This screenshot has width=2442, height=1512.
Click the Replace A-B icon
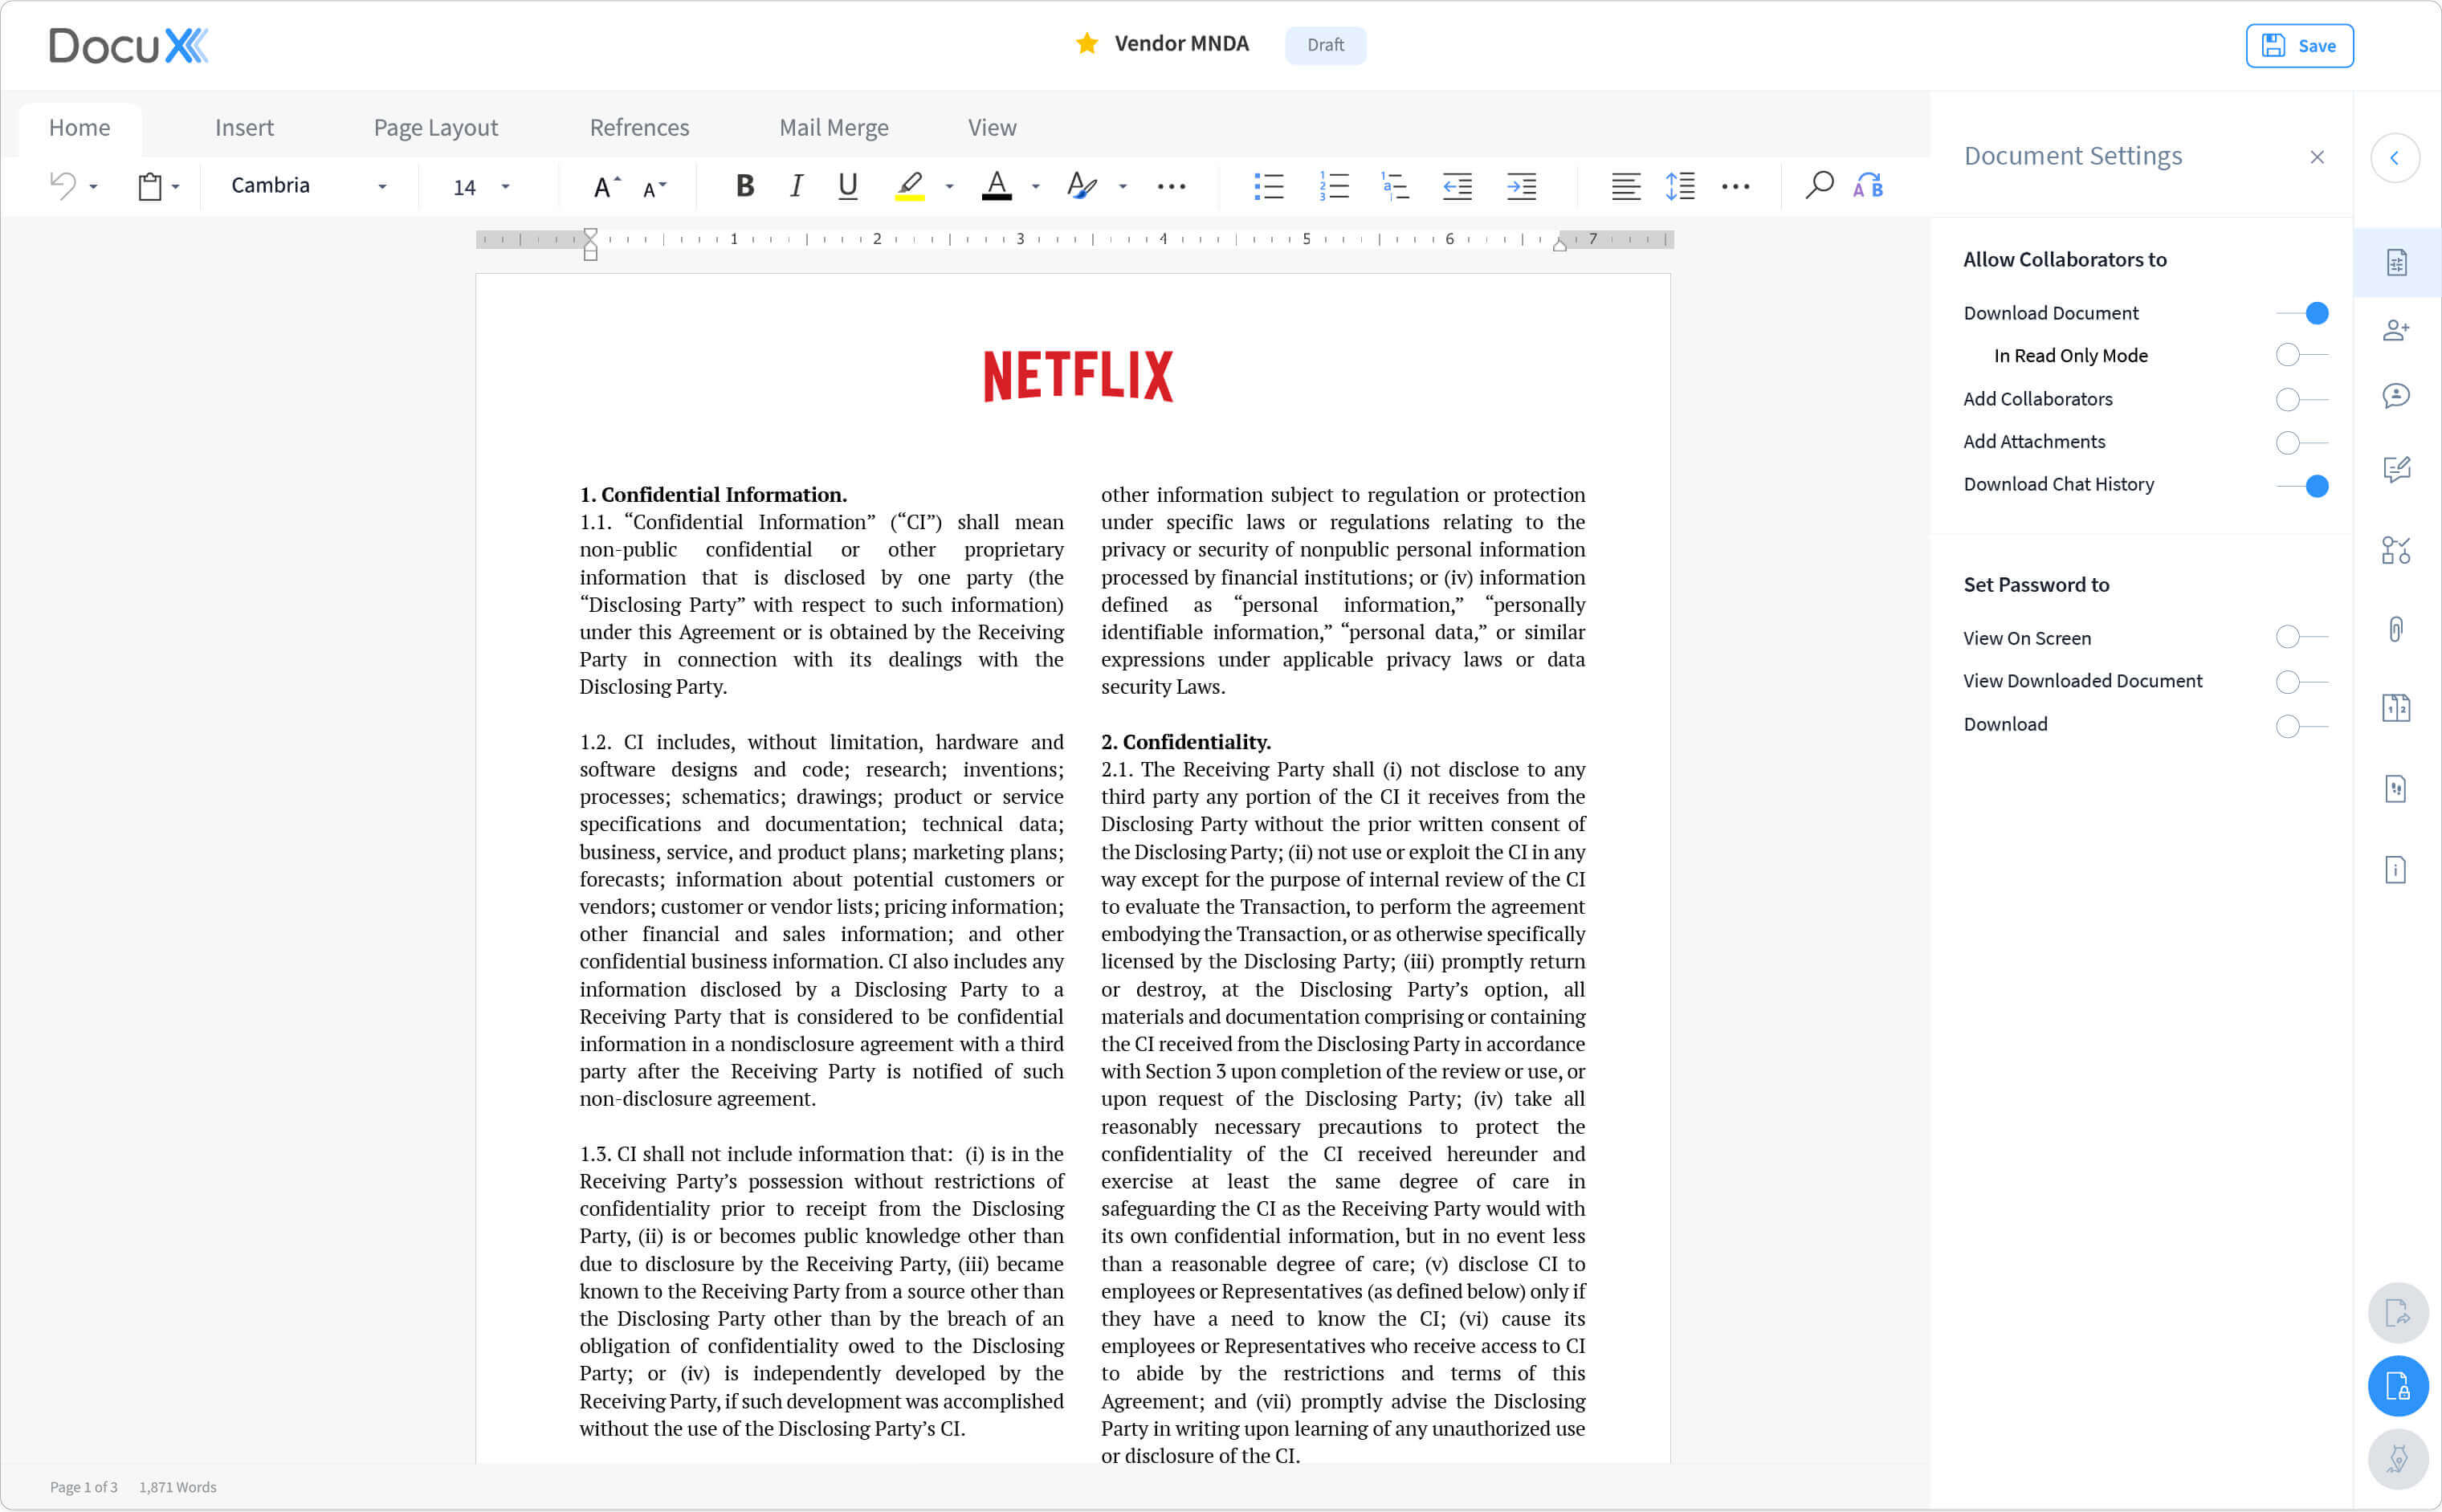pos(1868,185)
